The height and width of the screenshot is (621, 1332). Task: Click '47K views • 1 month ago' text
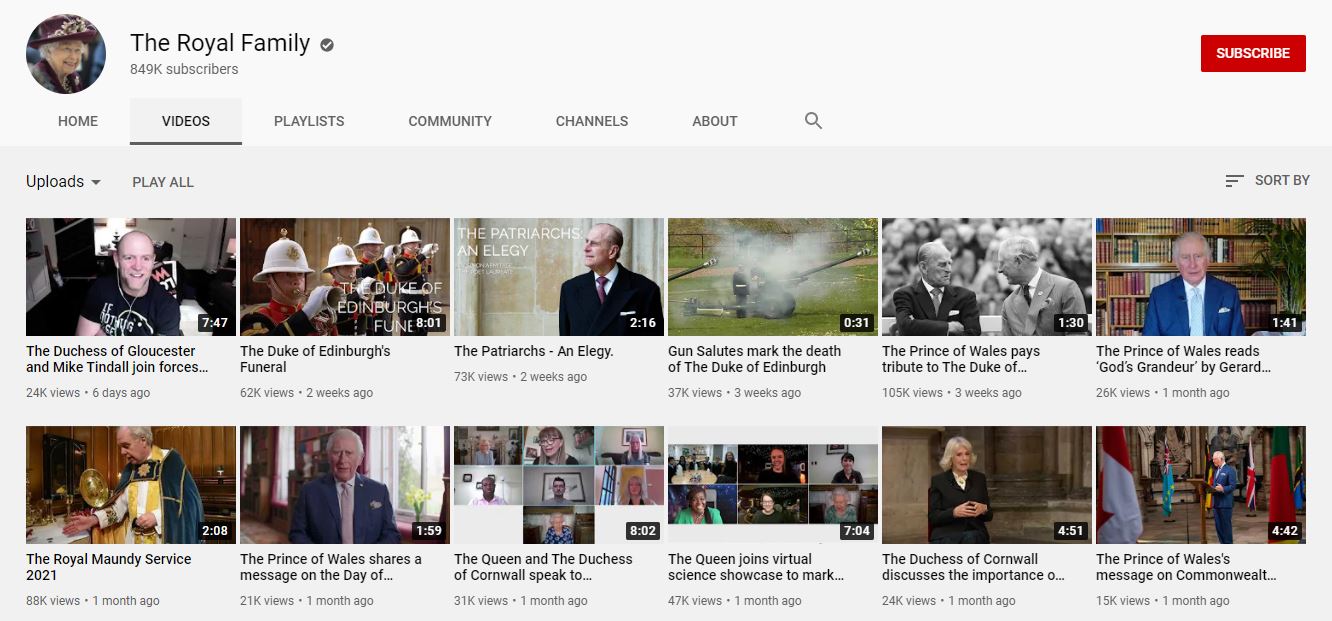[735, 601]
